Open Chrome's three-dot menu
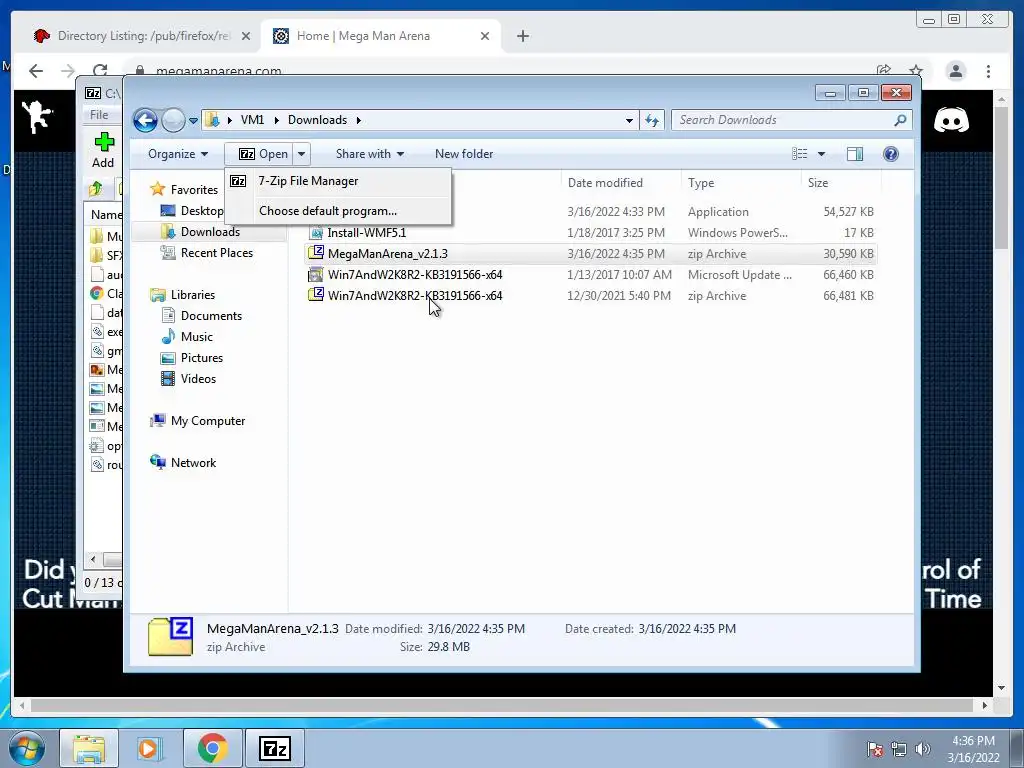 pyautogui.click(x=988, y=71)
